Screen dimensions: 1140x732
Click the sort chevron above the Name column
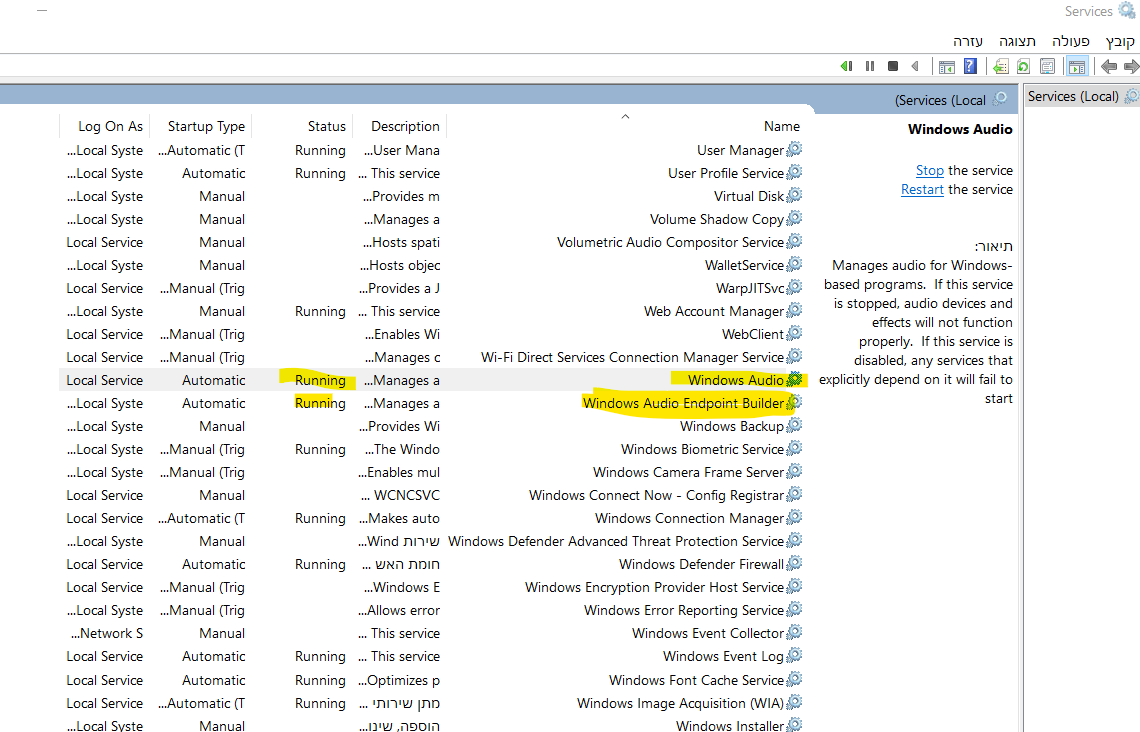(625, 116)
